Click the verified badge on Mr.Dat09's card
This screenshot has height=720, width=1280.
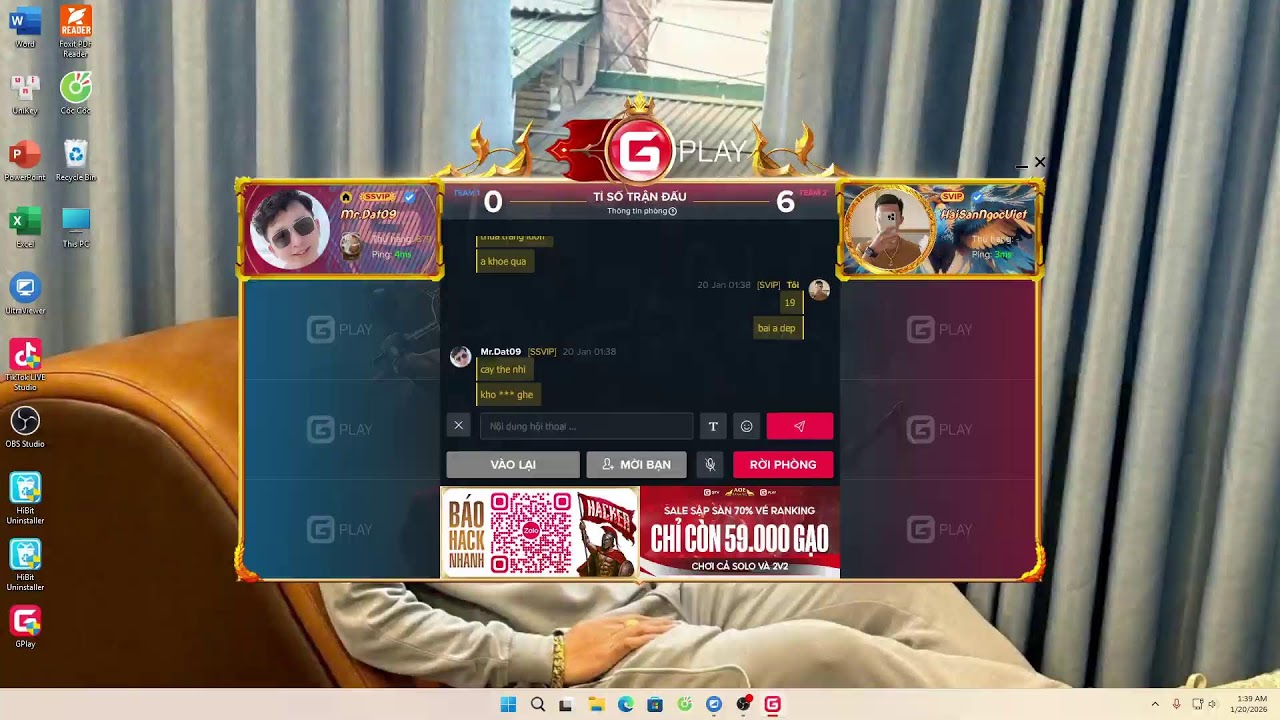pos(409,197)
